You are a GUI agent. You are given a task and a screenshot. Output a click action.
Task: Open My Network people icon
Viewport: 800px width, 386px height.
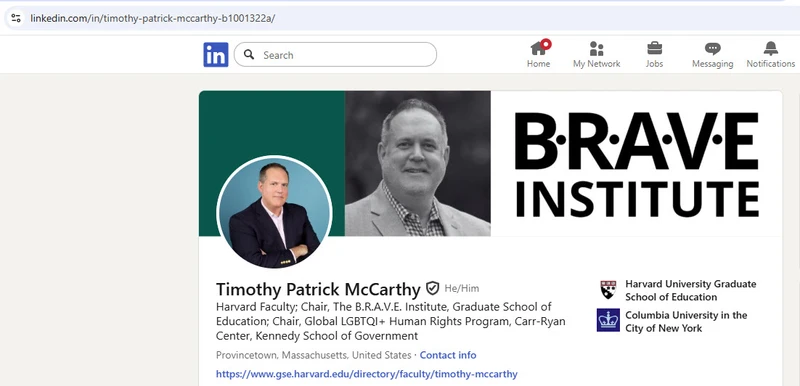[x=596, y=48]
